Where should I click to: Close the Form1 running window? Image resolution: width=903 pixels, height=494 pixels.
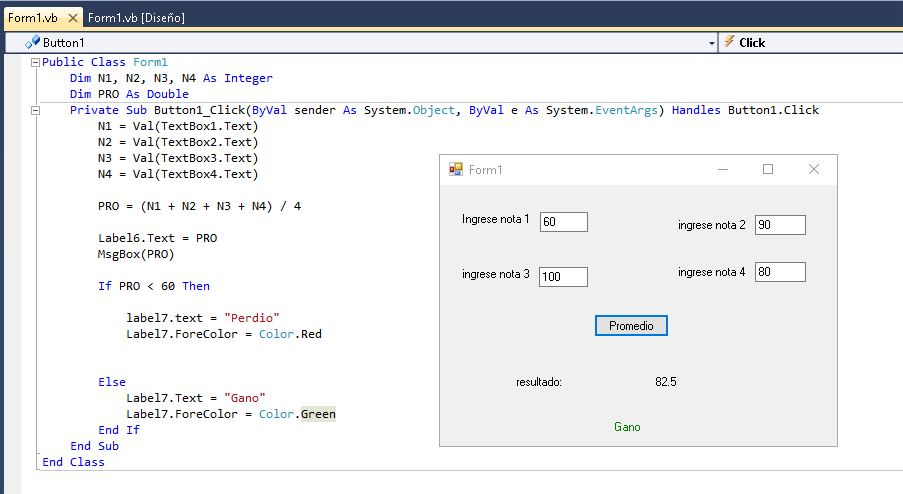[814, 169]
